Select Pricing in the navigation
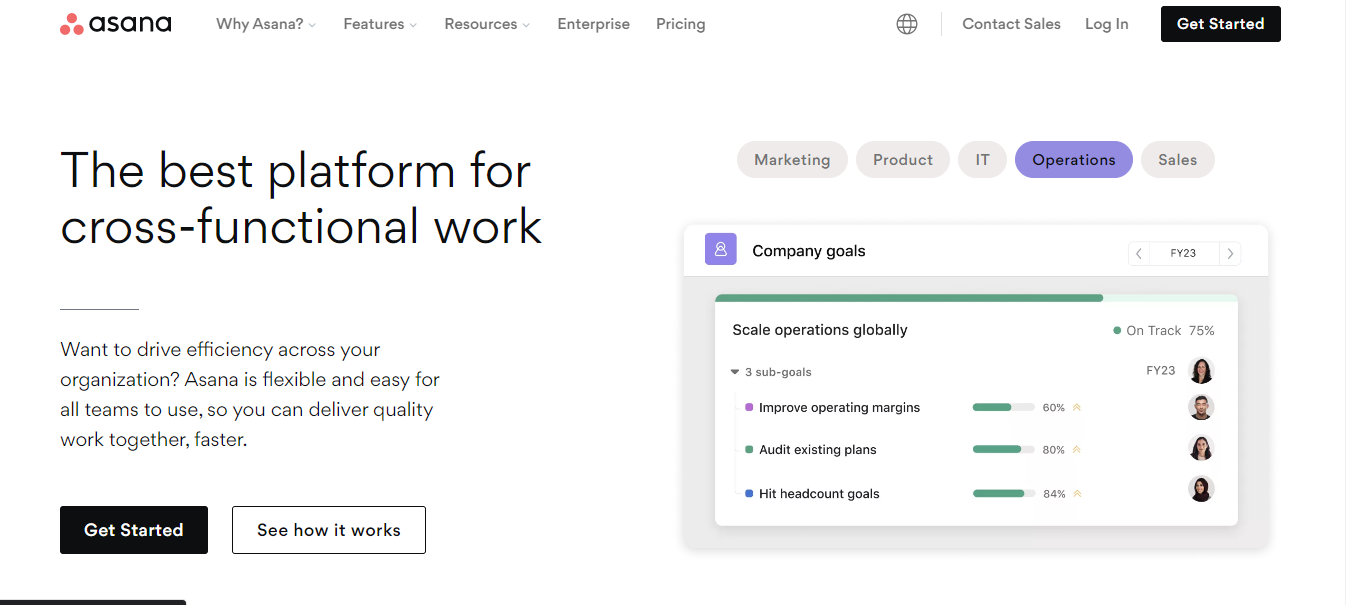Viewport: 1346px width, 605px height. point(680,23)
